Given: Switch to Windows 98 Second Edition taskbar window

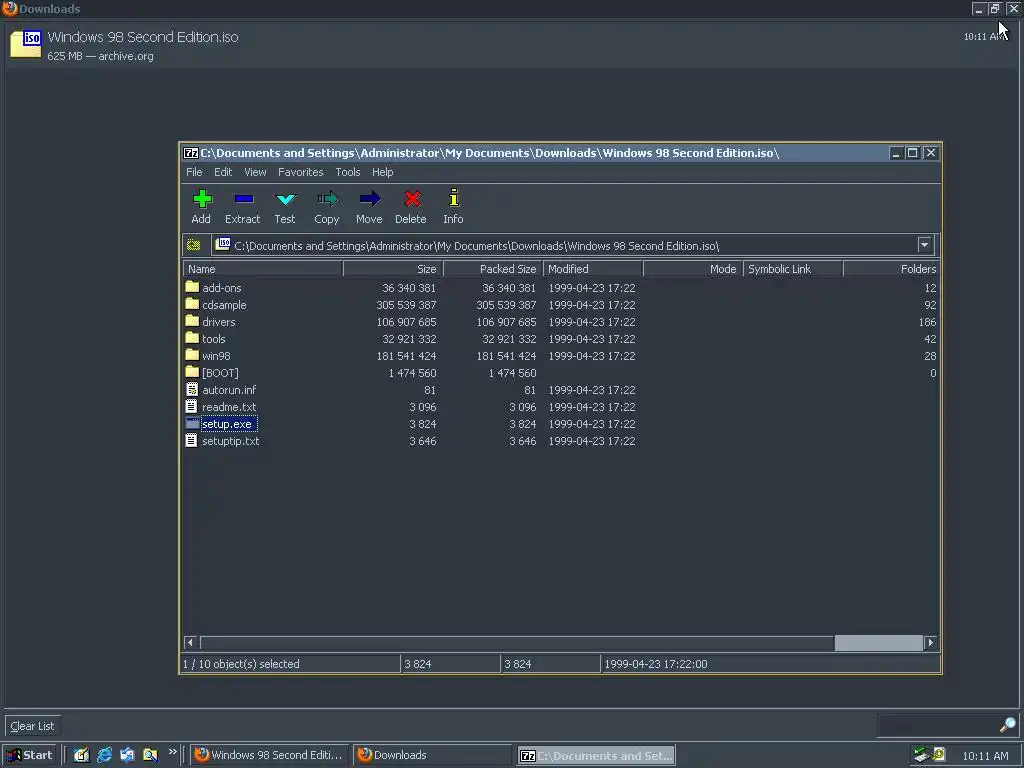Looking at the screenshot, I should click(x=270, y=755).
